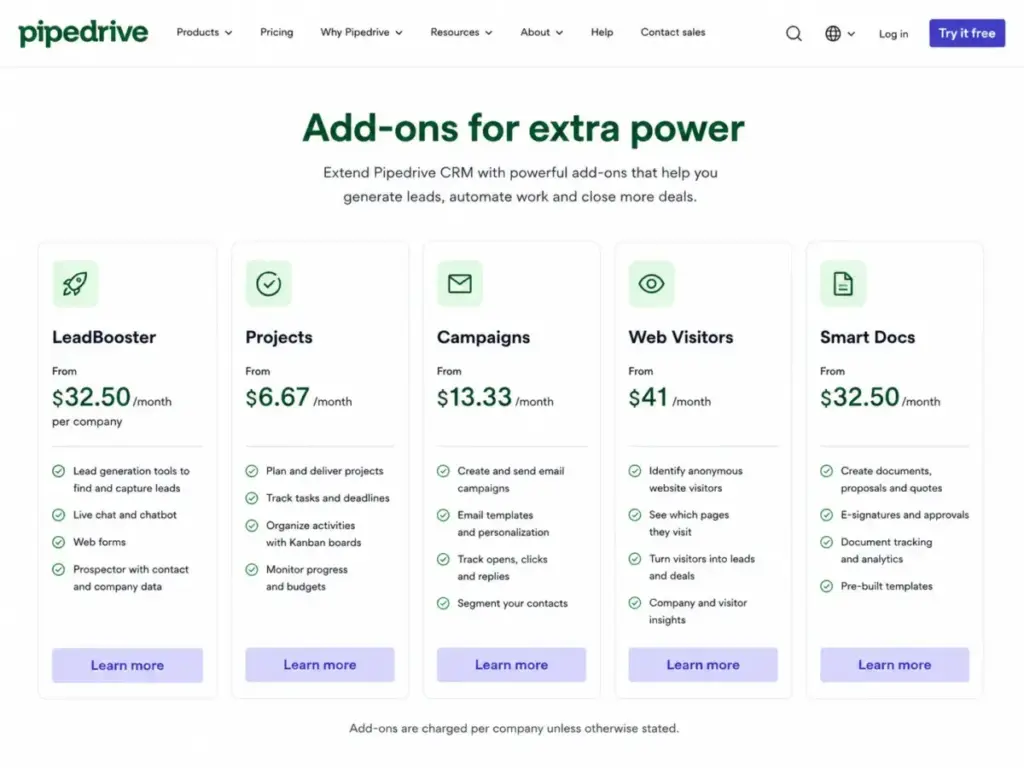Click the Web Visitors eye icon
This screenshot has height=768, width=1024.
(651, 283)
